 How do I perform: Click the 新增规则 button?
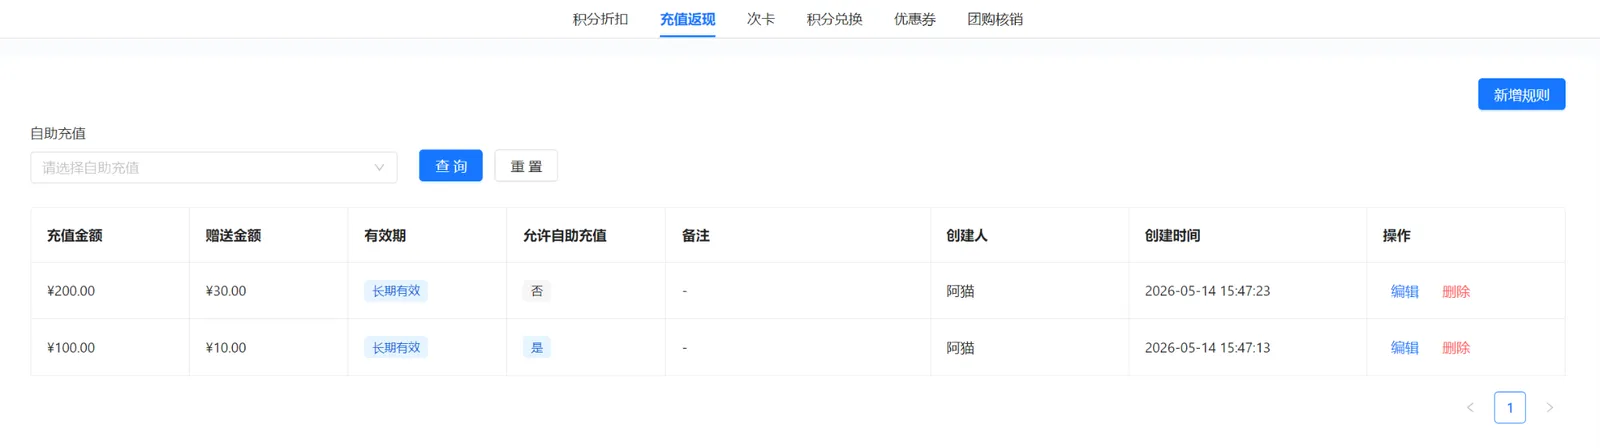pyautogui.click(x=1521, y=95)
